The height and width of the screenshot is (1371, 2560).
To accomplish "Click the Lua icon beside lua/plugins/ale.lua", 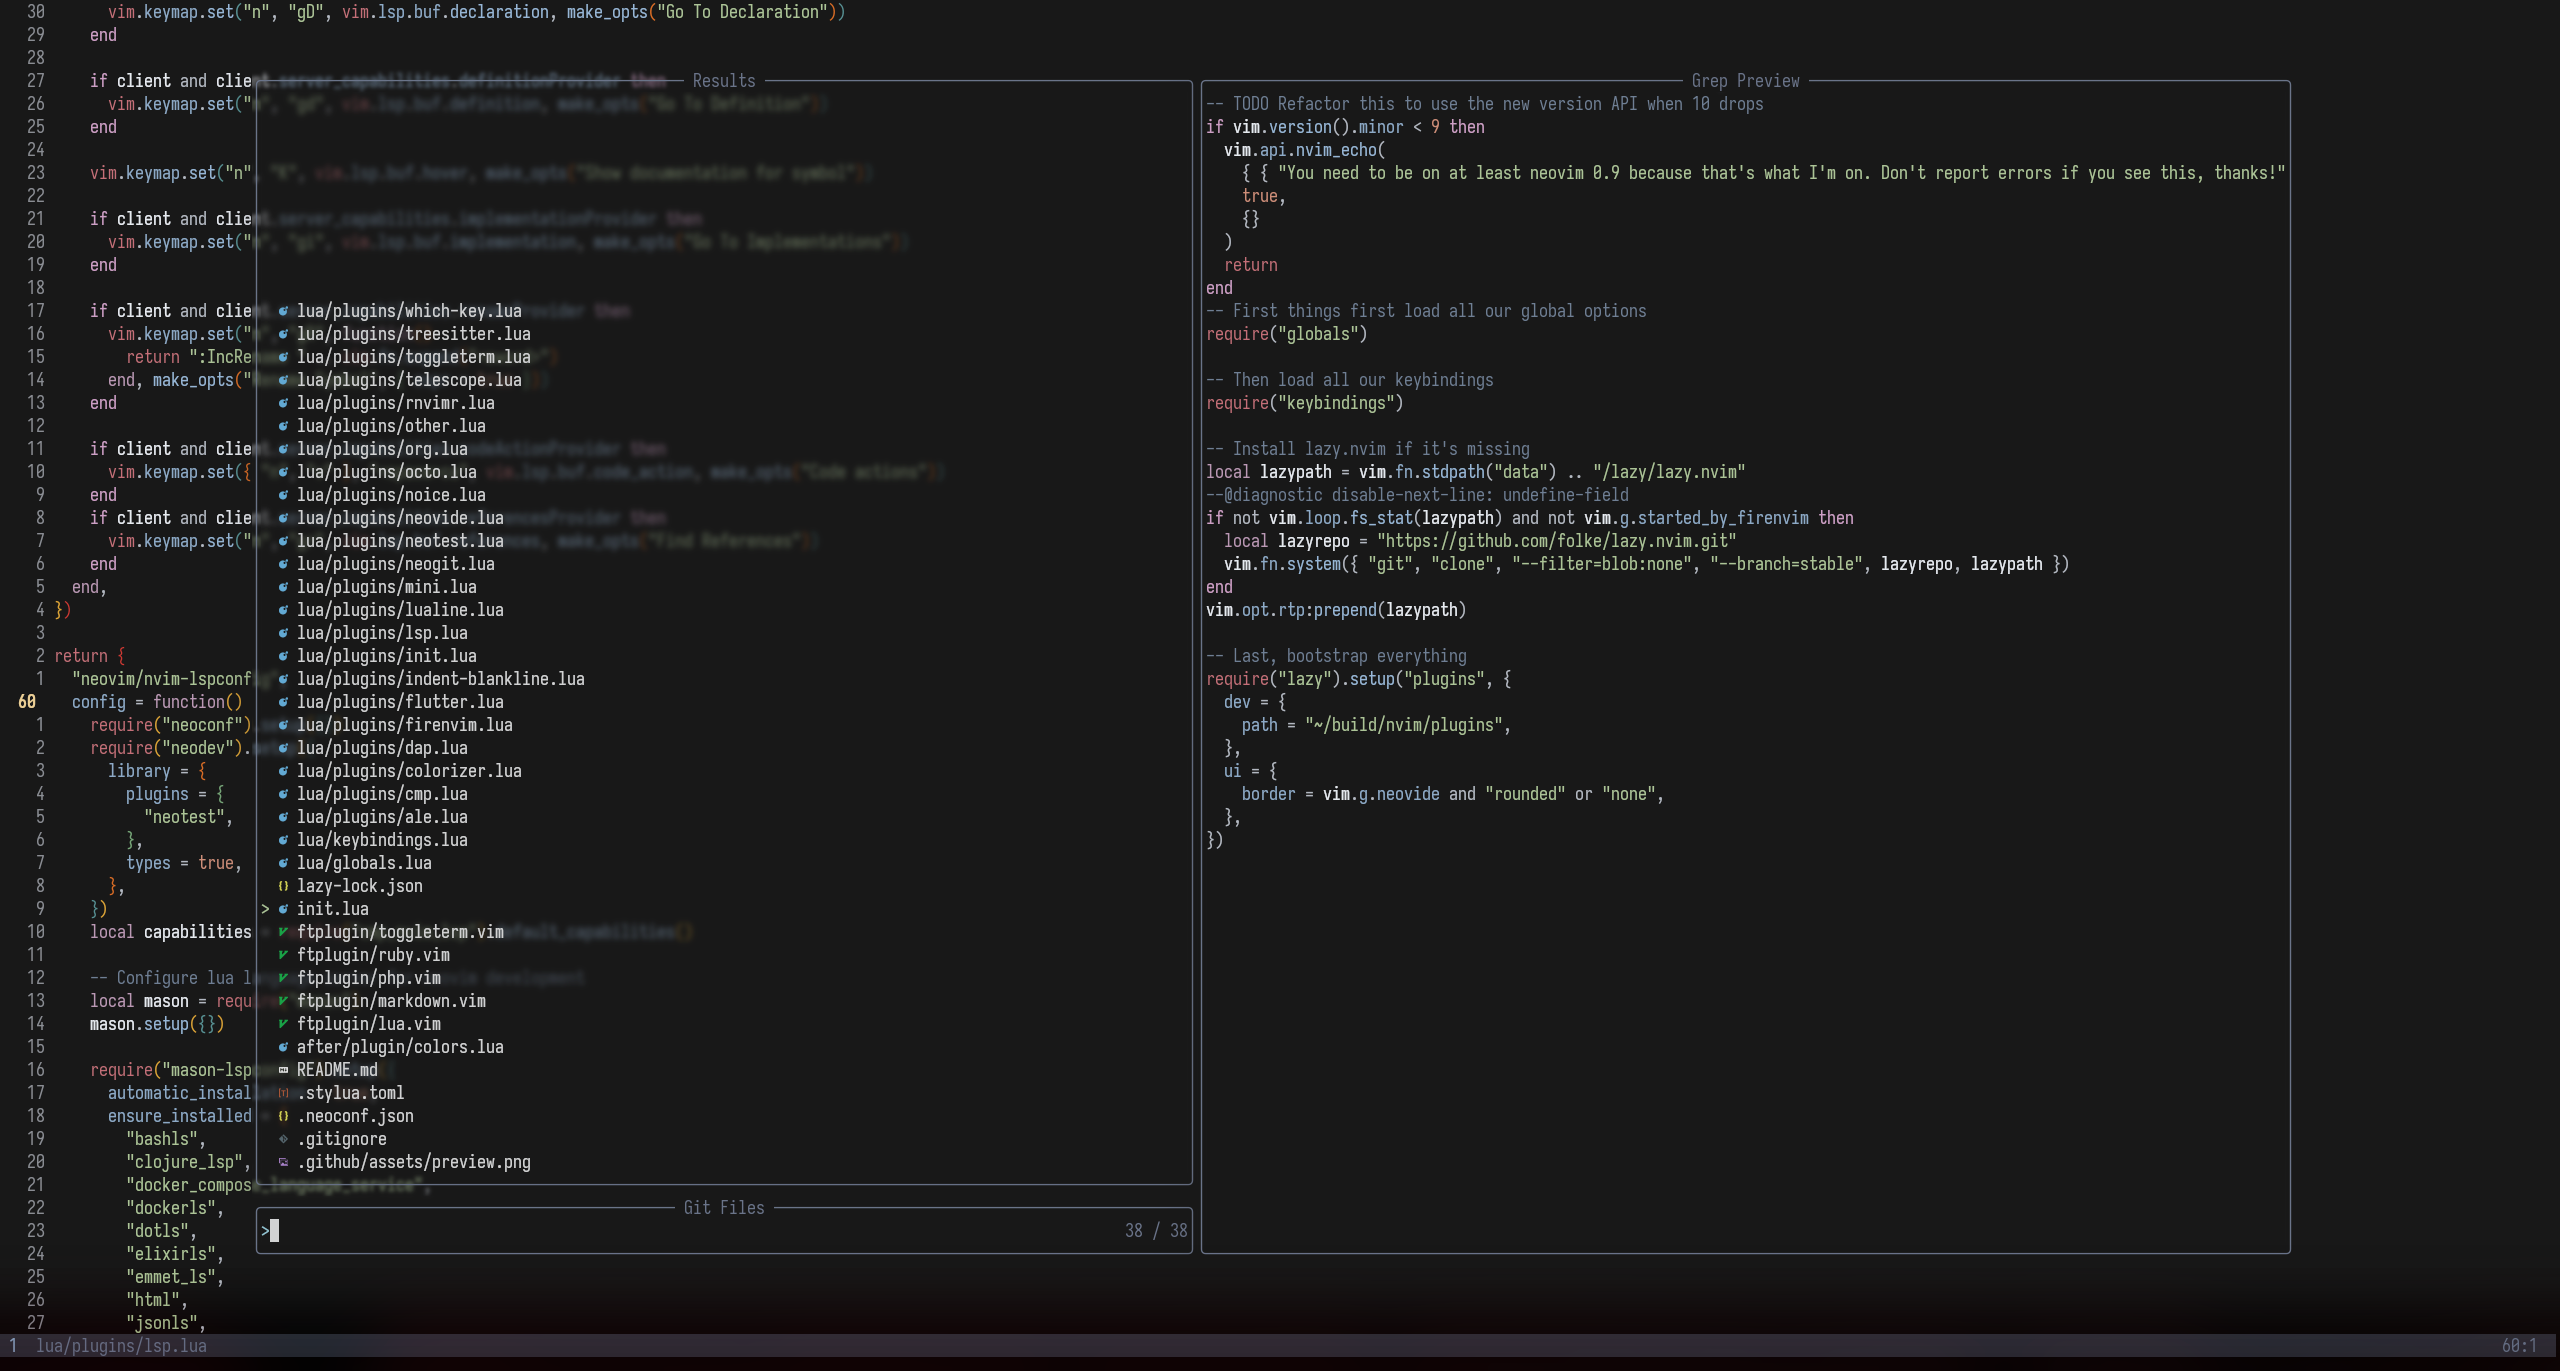I will pos(283,817).
